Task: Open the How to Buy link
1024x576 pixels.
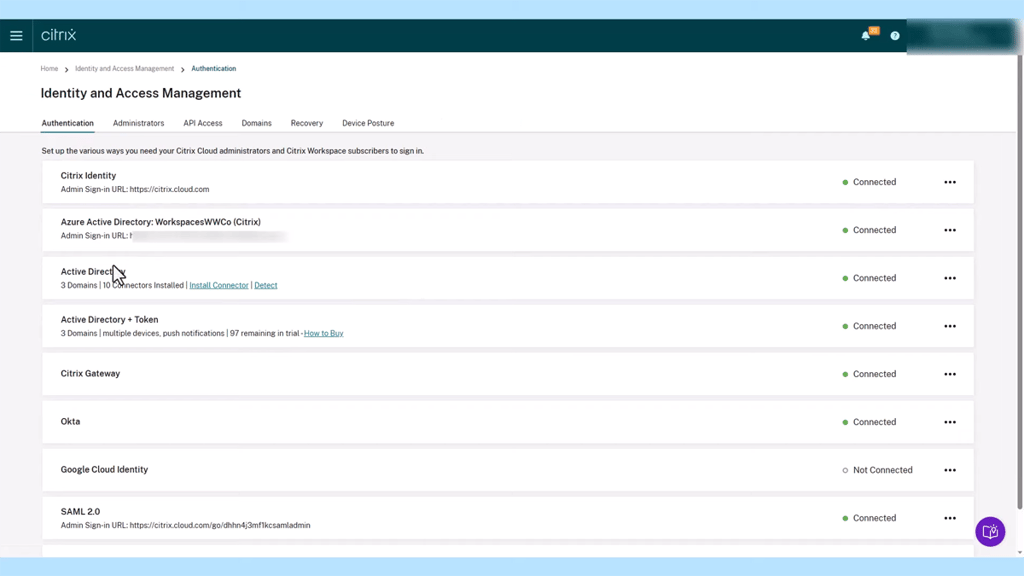Action: pyautogui.click(x=323, y=333)
